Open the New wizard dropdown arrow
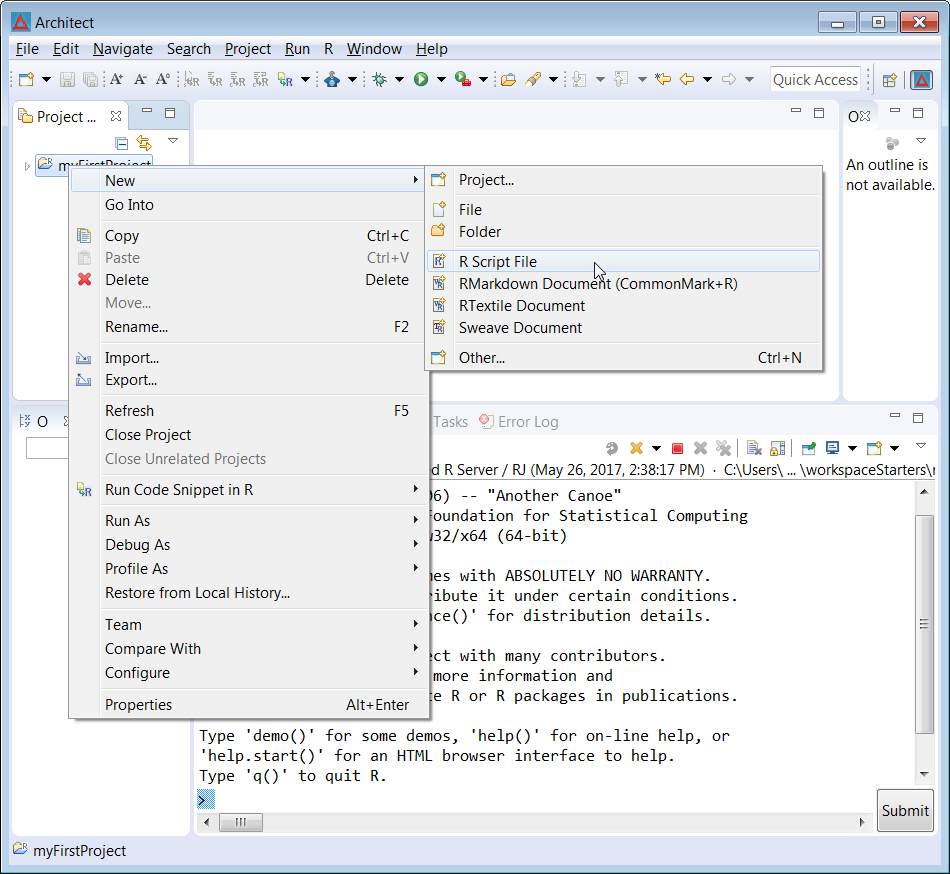 pos(46,79)
